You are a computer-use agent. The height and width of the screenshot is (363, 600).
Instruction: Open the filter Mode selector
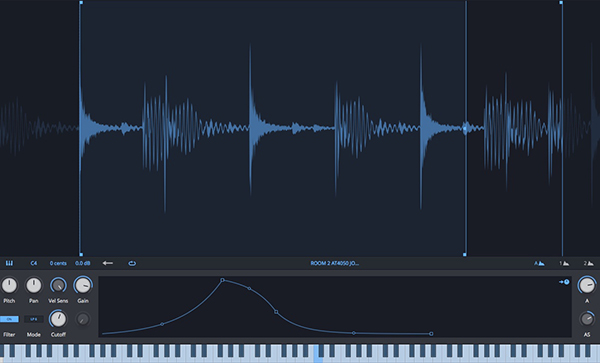(x=34, y=319)
